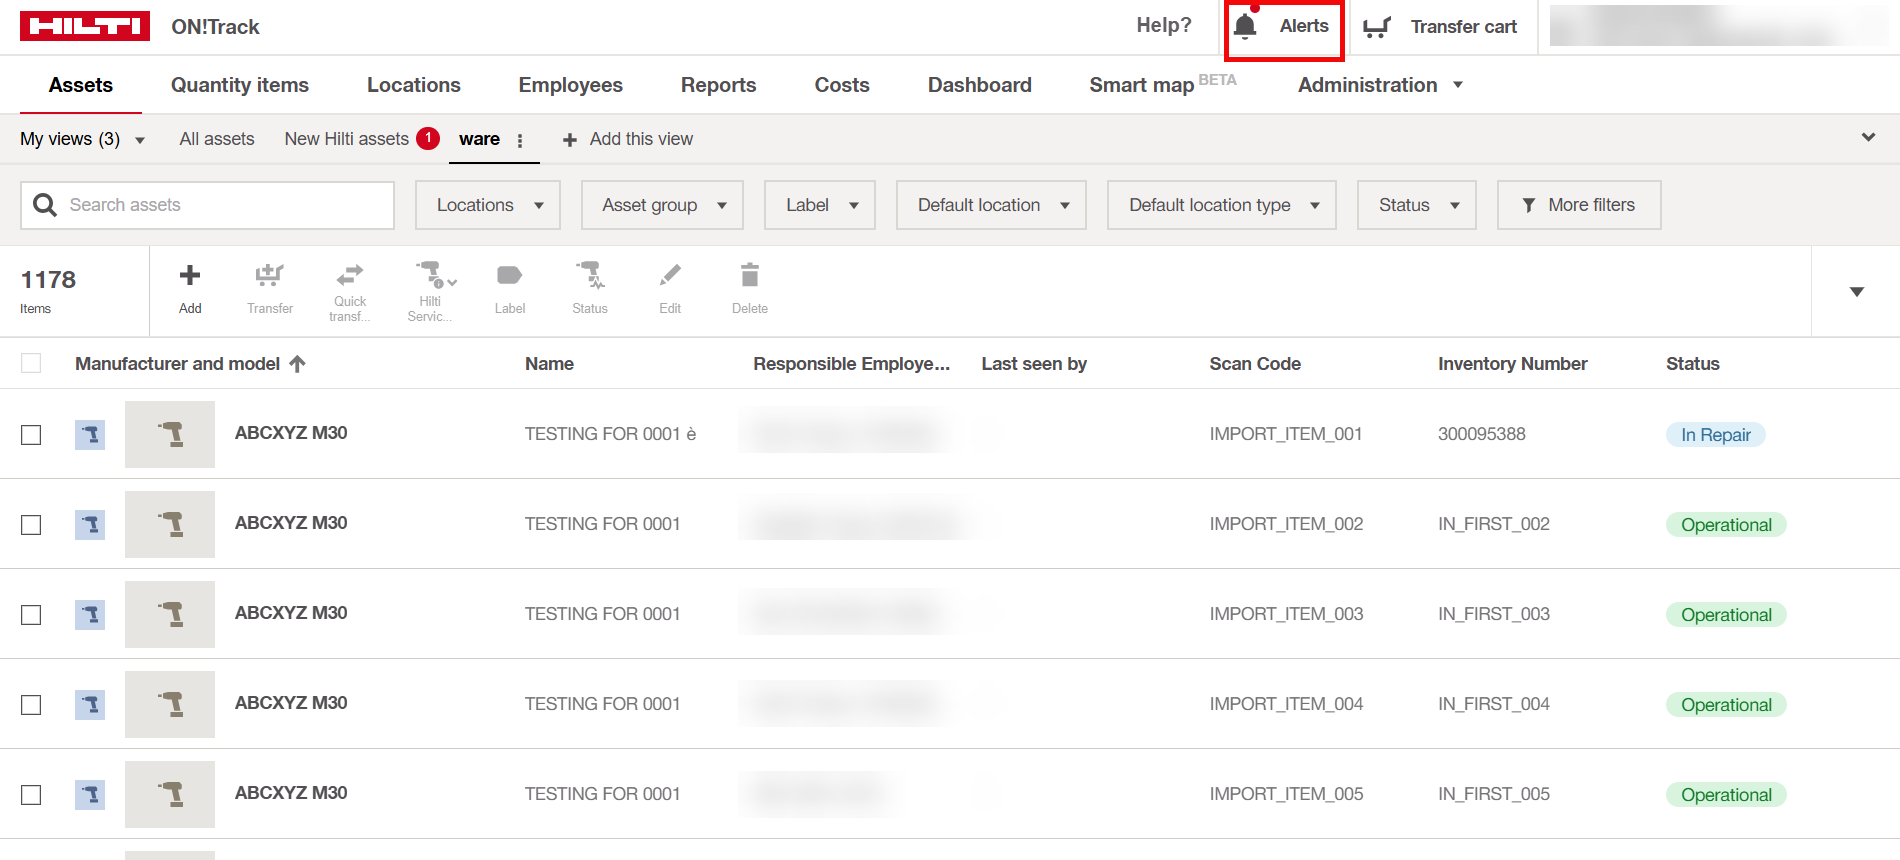Click the Transfer toolbar icon
This screenshot has height=860, width=1900.
pyautogui.click(x=270, y=276)
